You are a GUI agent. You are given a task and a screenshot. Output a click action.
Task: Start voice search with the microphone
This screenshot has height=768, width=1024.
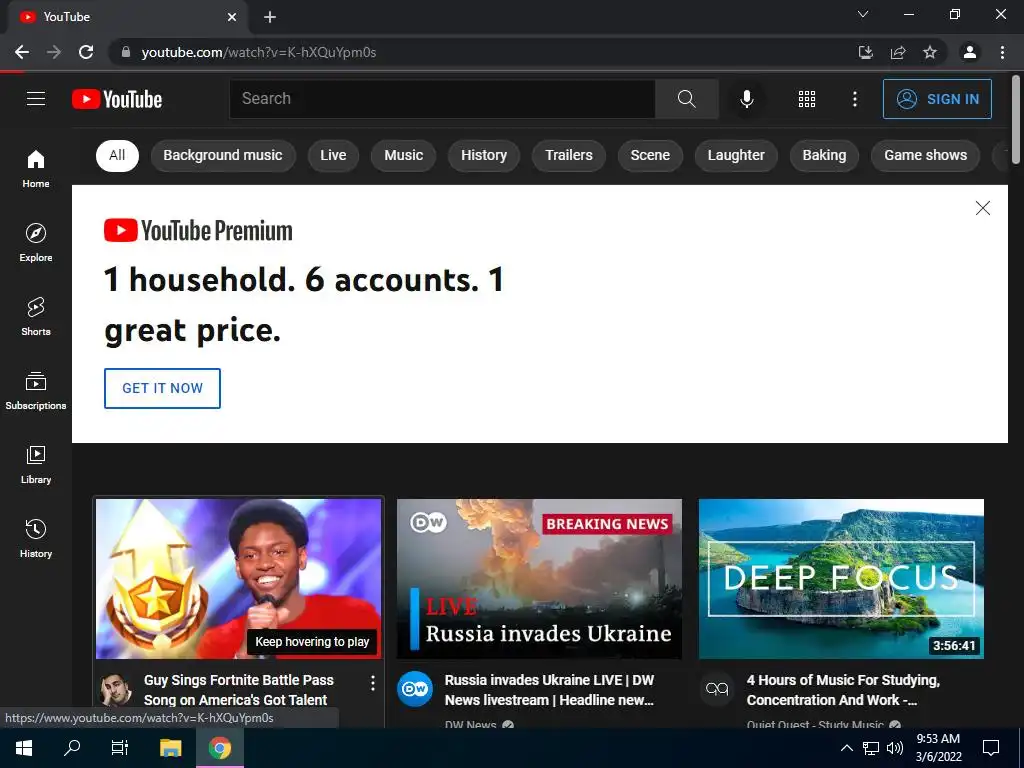pyautogui.click(x=746, y=99)
